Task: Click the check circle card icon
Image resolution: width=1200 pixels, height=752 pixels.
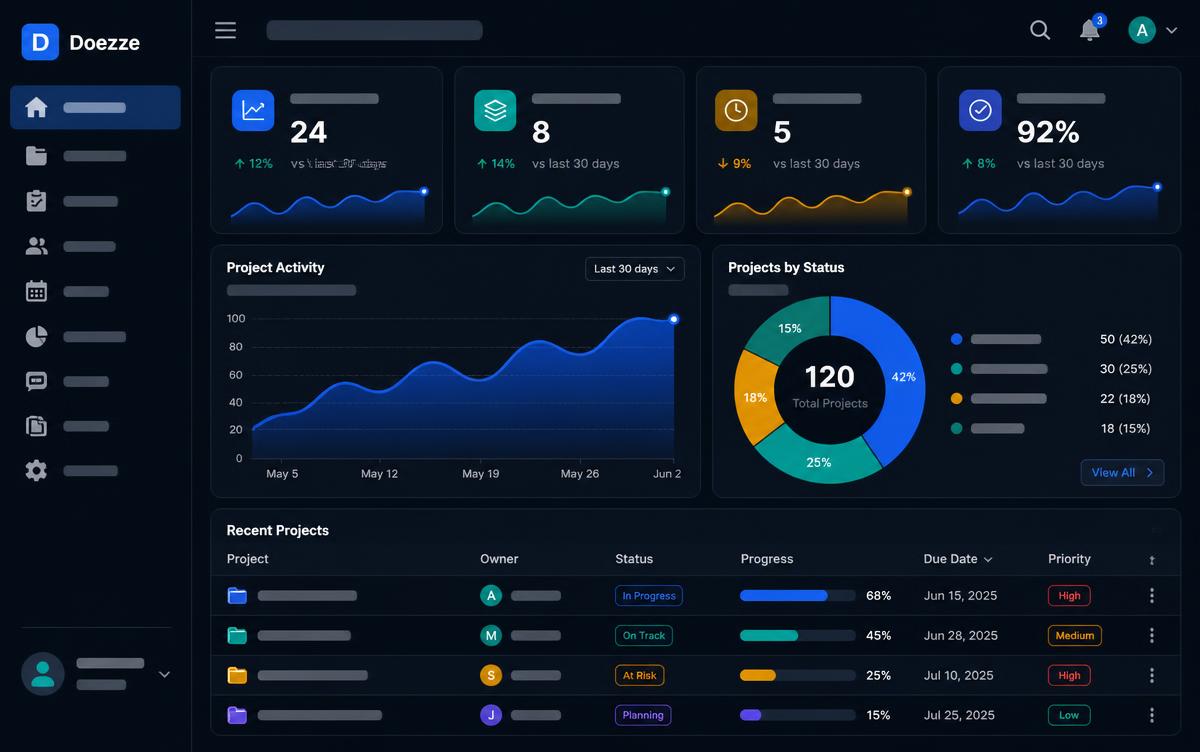Action: coord(980,111)
